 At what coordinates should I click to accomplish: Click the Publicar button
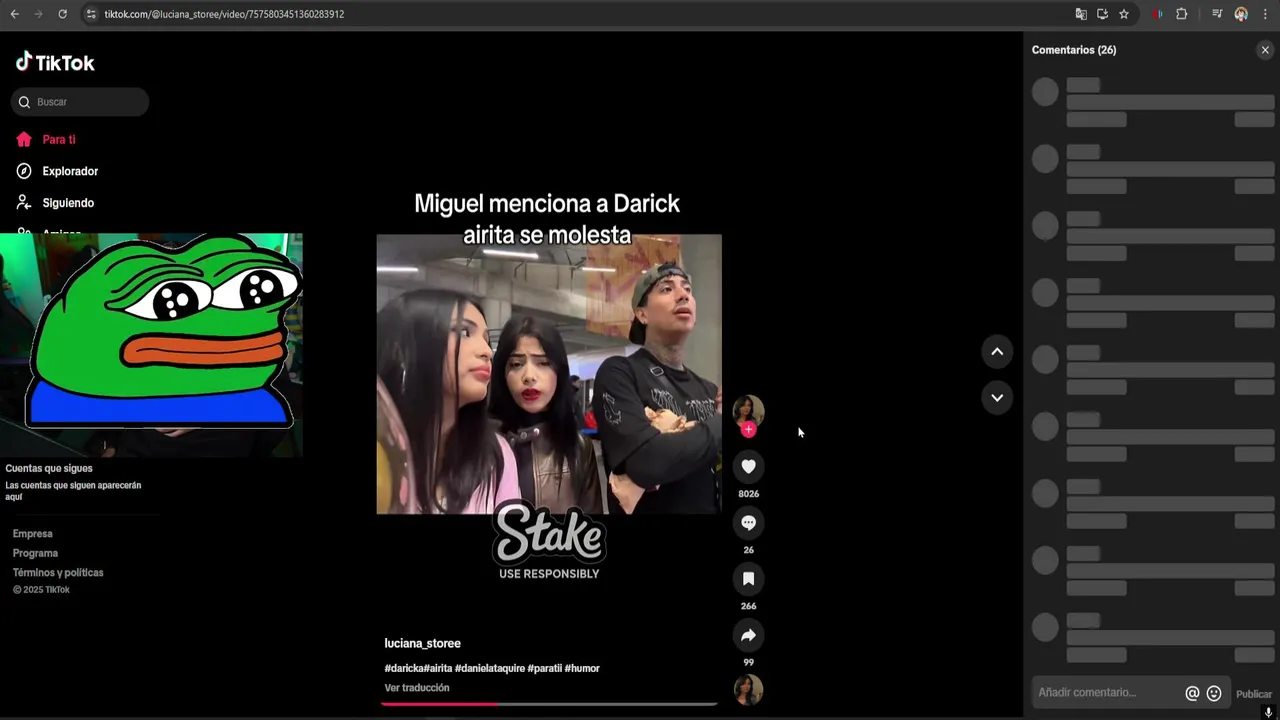coord(1254,694)
